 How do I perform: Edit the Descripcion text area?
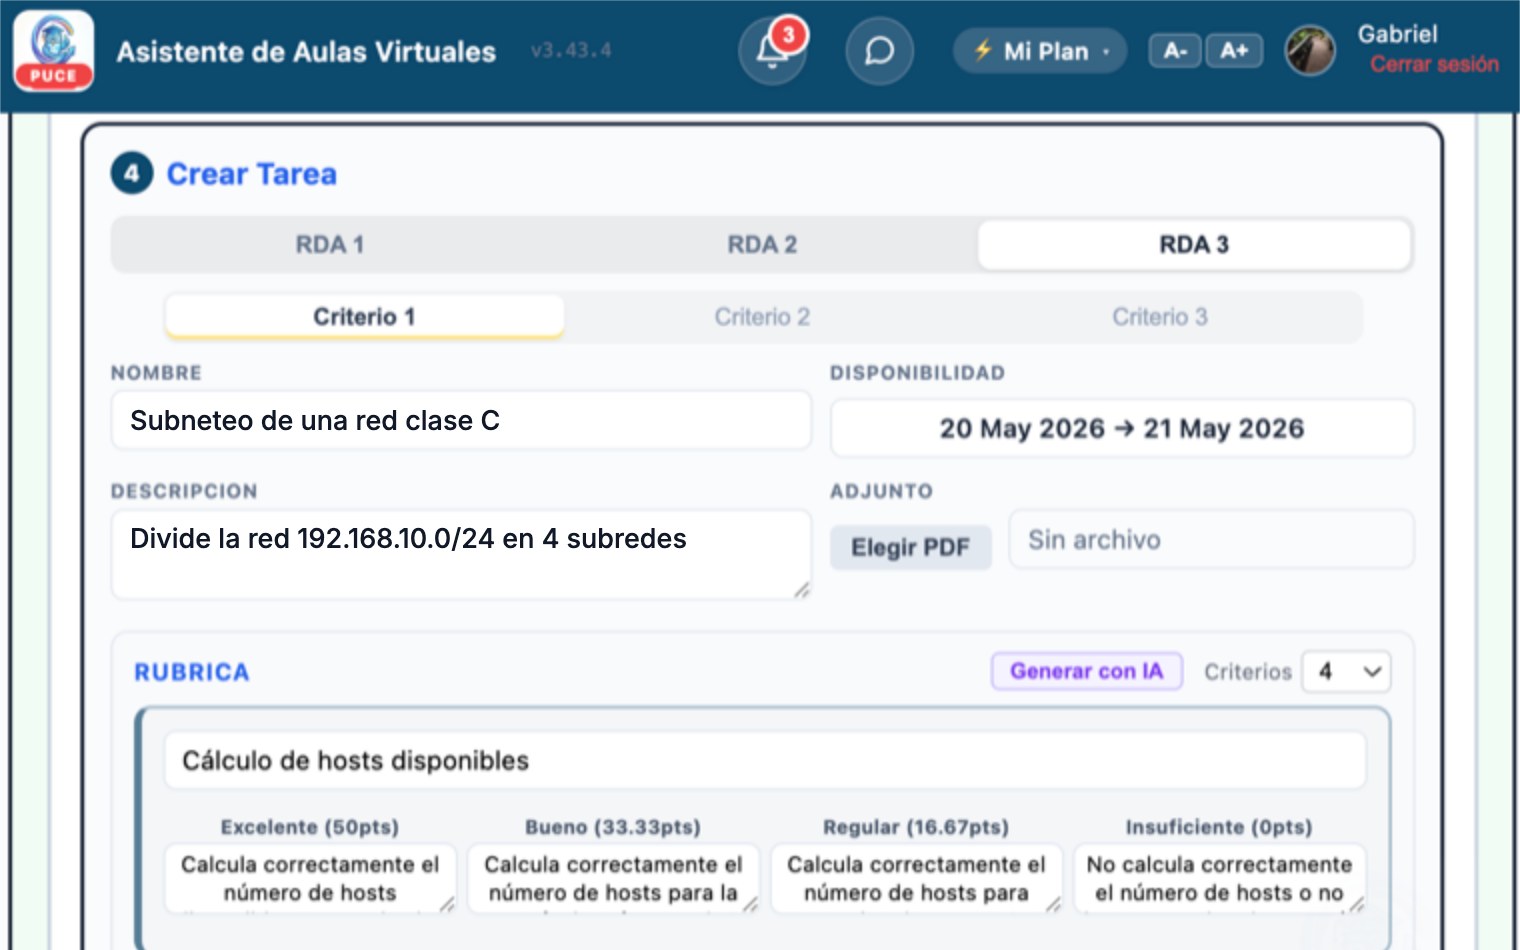[461, 555]
